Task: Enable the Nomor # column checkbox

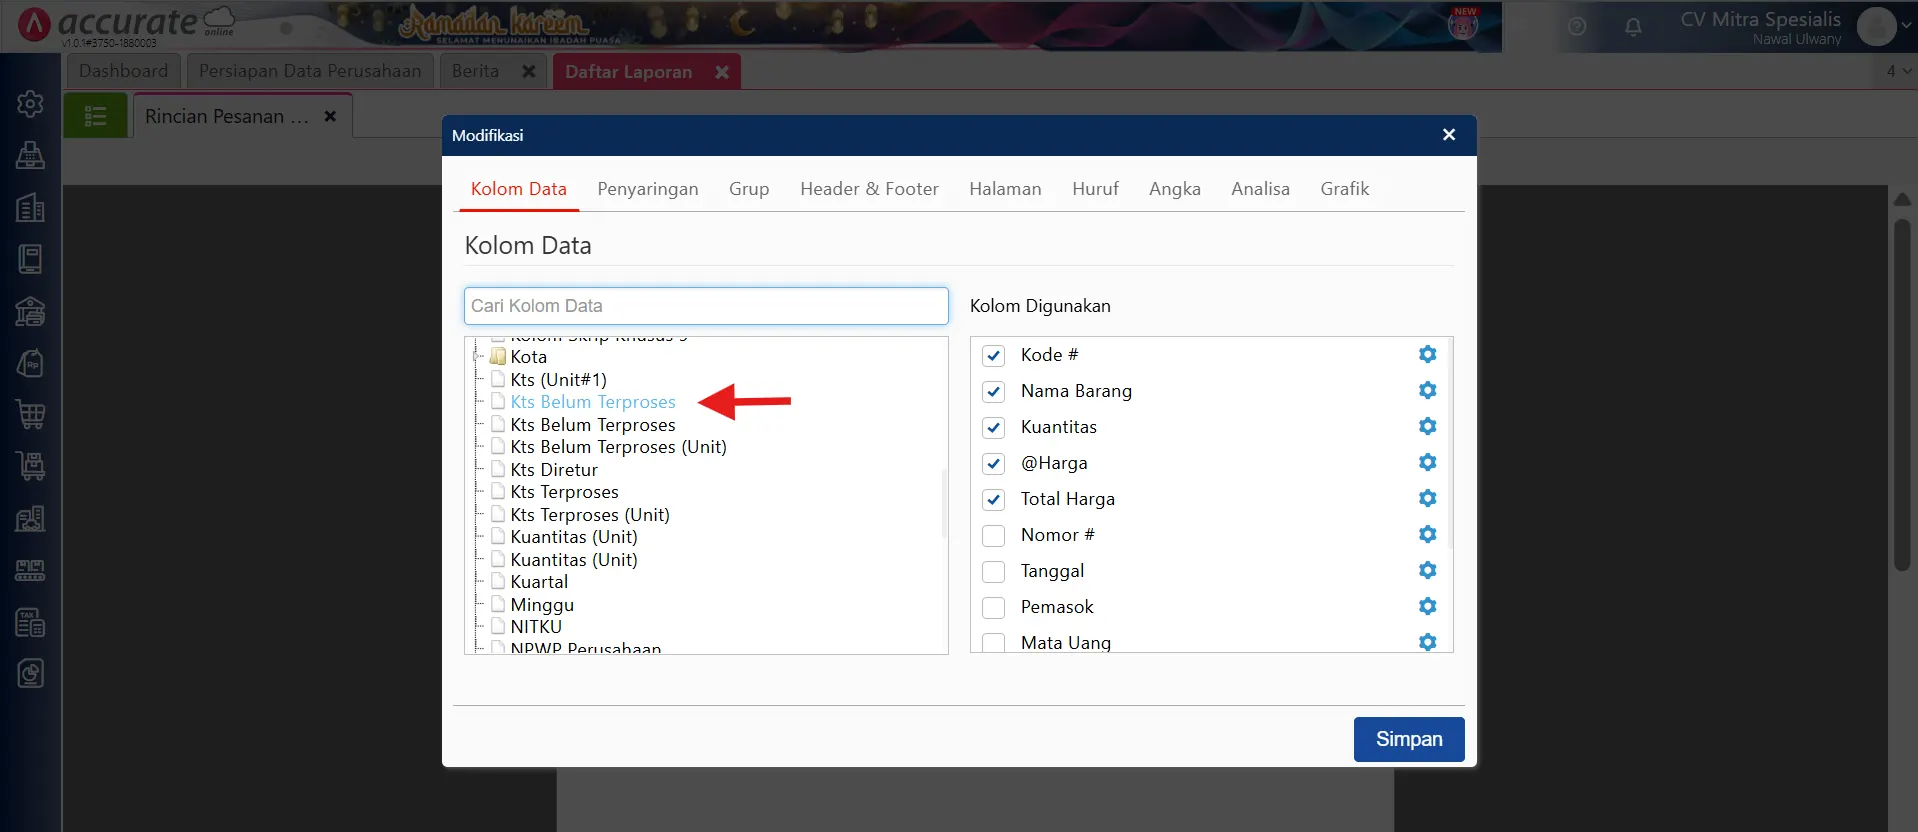Action: (x=993, y=536)
